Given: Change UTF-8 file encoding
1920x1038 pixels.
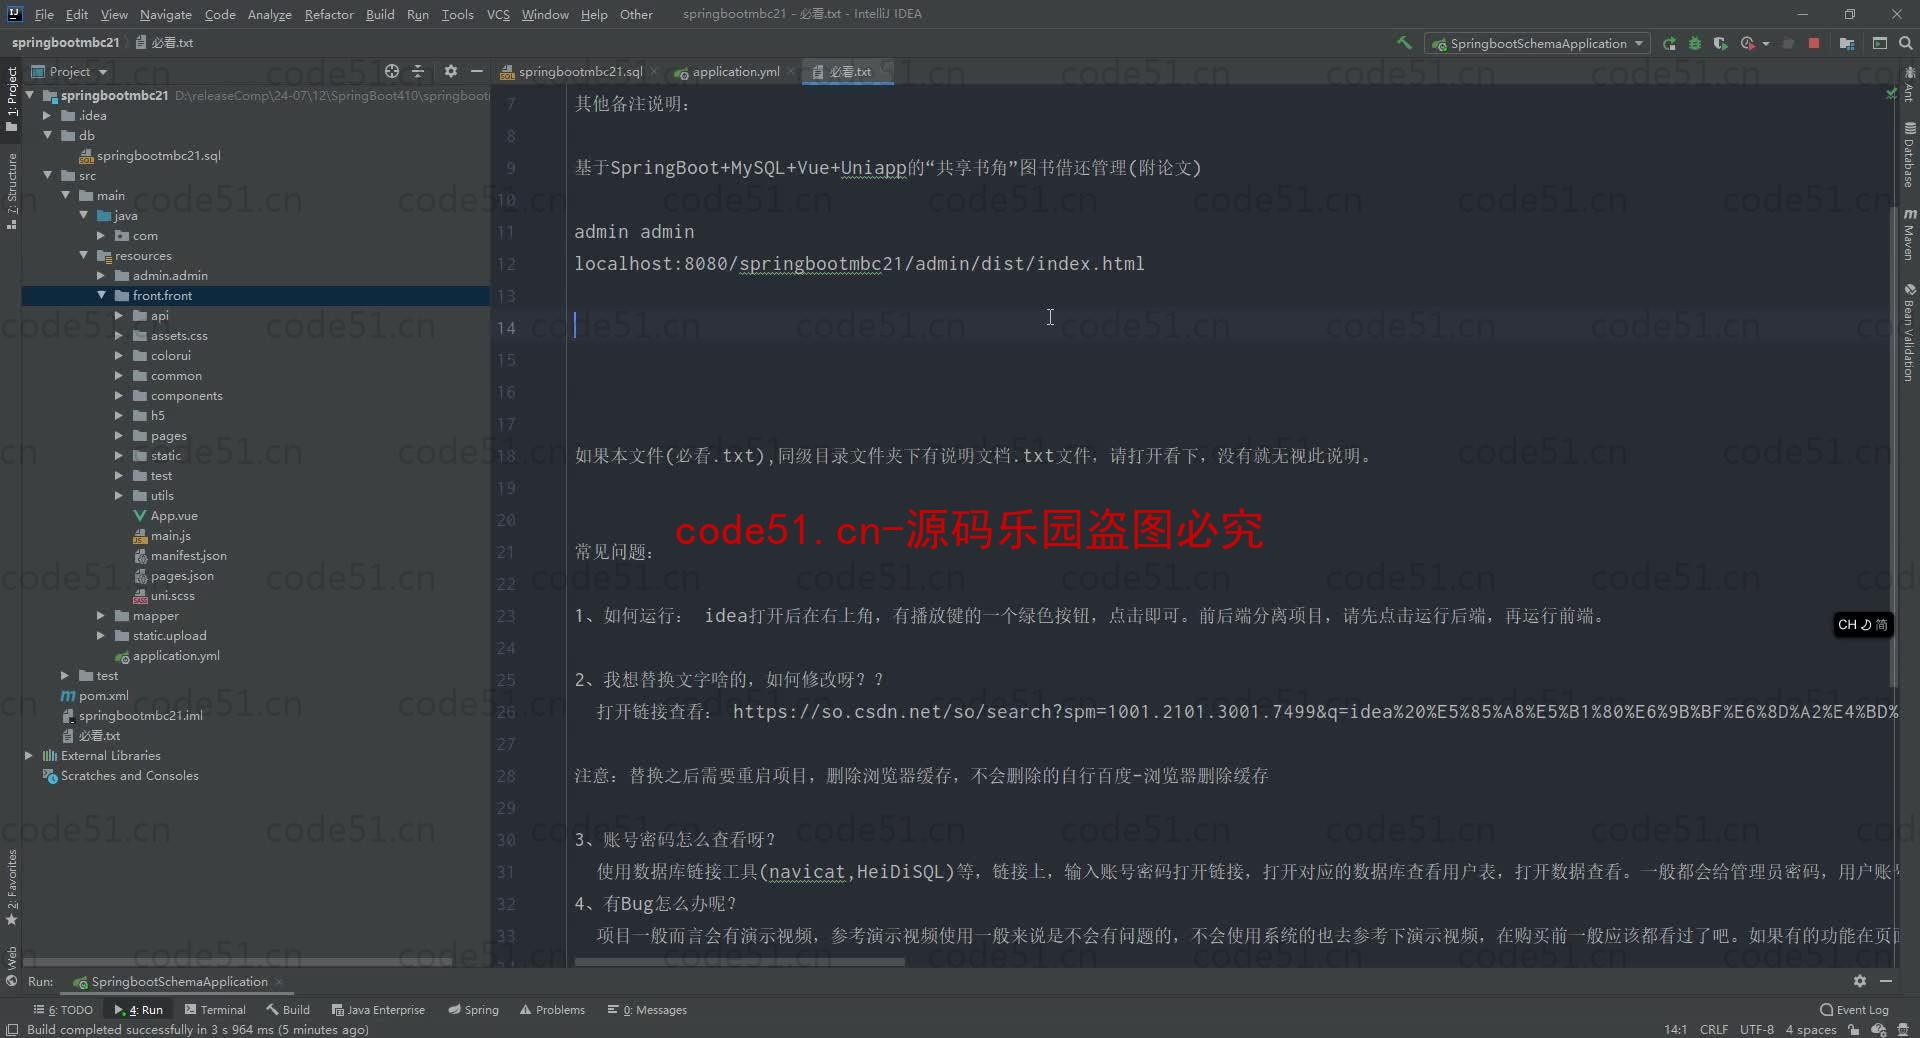Looking at the screenshot, I should (x=1756, y=1029).
